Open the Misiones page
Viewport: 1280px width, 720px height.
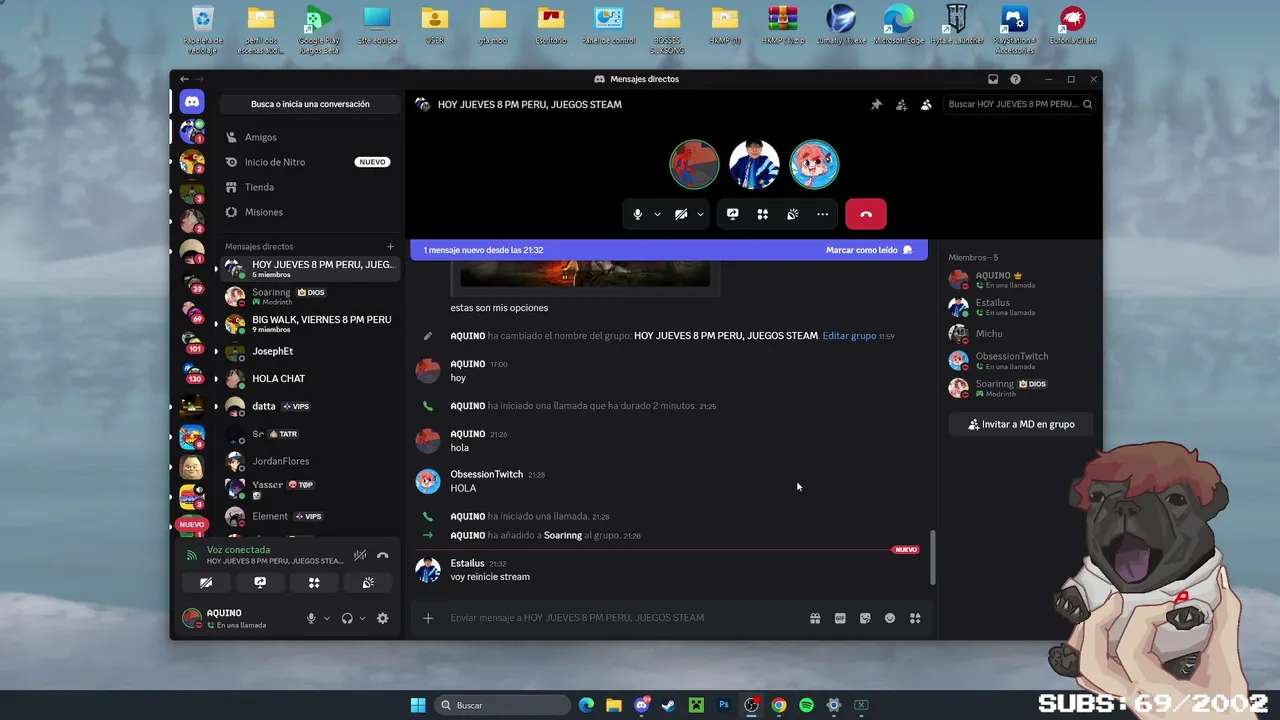pyautogui.click(x=308, y=212)
